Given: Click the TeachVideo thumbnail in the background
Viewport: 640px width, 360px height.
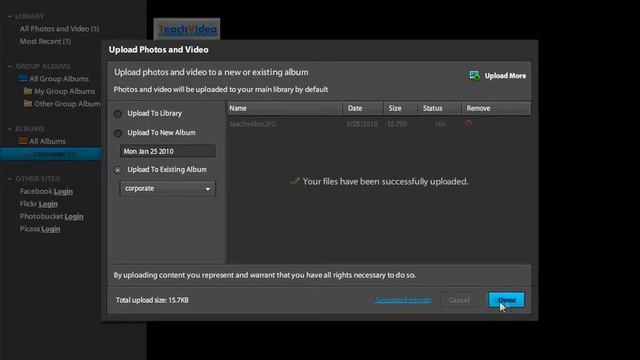Looking at the screenshot, I should point(187,29).
